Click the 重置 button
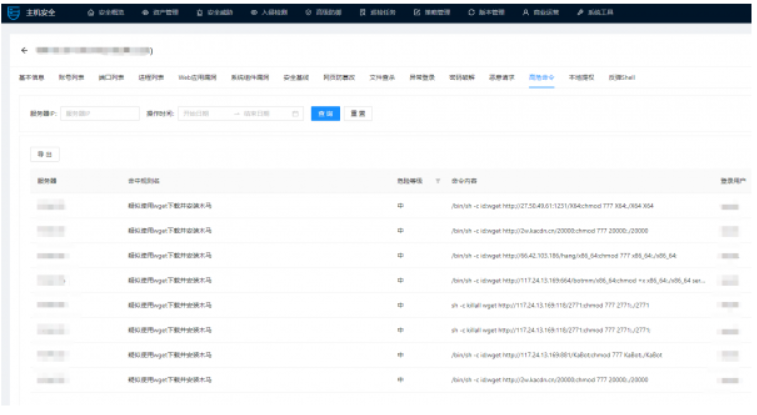Image resolution: width=757 pixels, height=415 pixels. [358, 113]
